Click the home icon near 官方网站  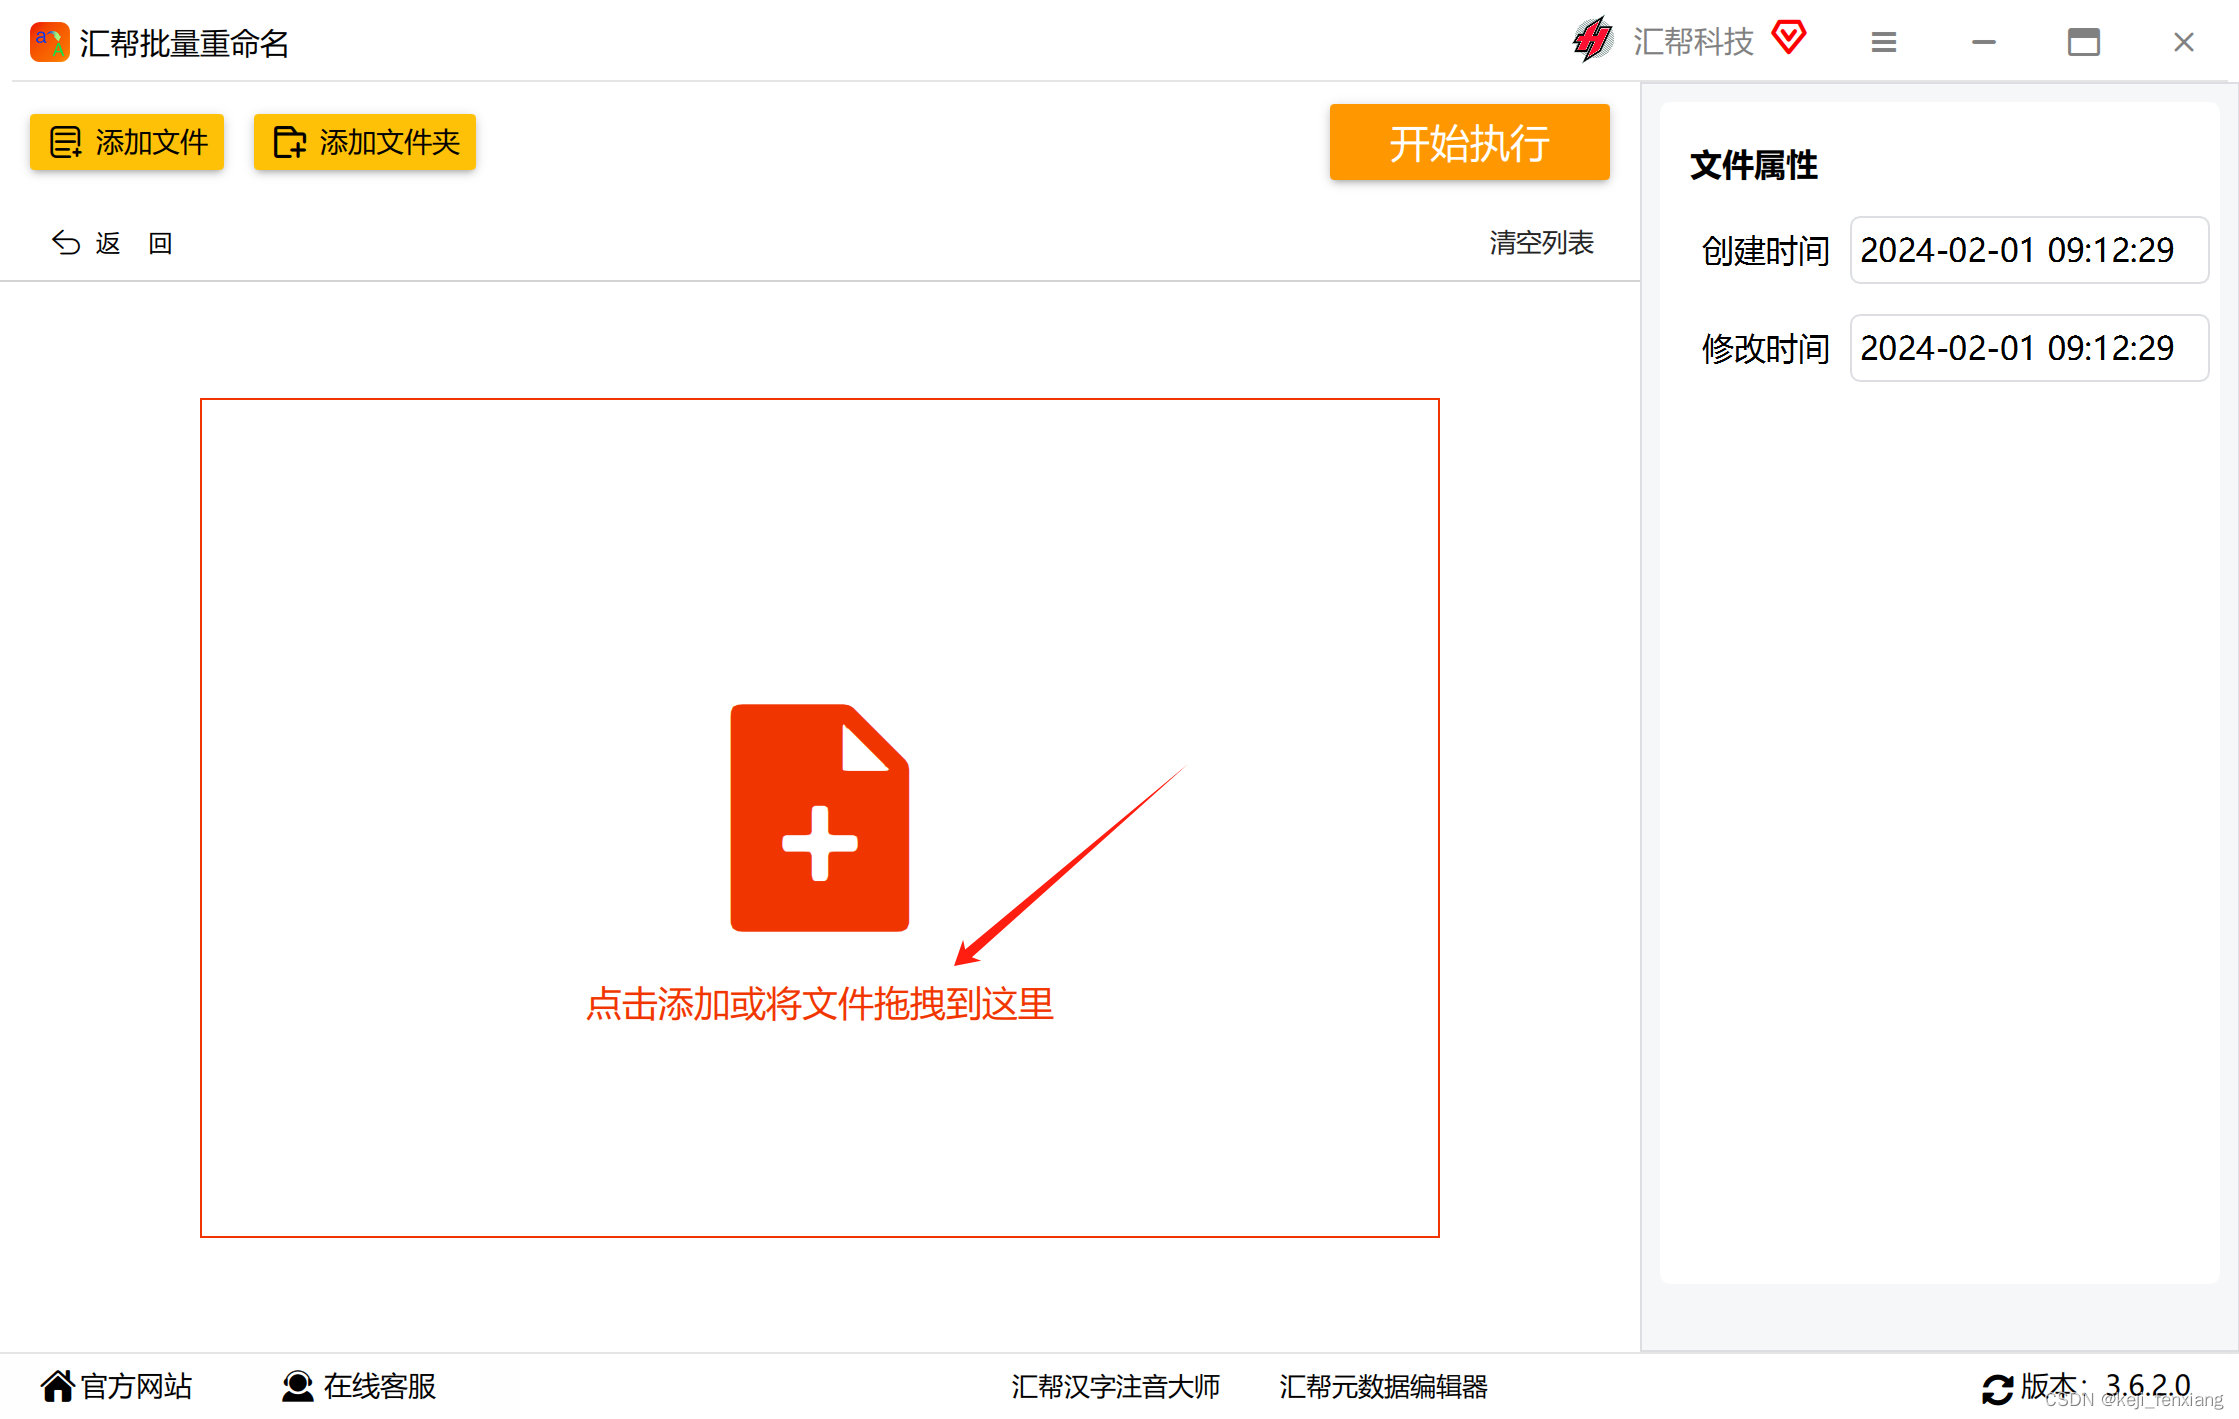pos(58,1387)
